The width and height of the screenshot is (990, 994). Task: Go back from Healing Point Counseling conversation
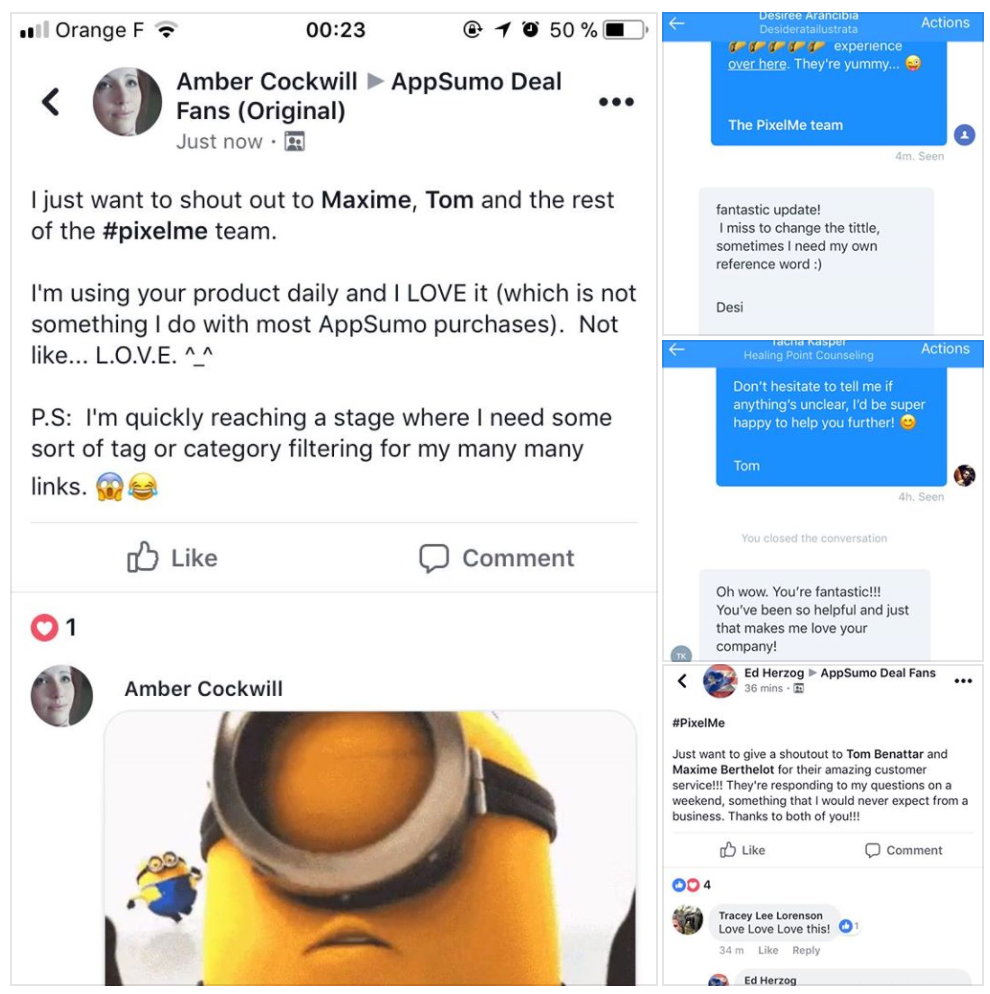click(677, 349)
